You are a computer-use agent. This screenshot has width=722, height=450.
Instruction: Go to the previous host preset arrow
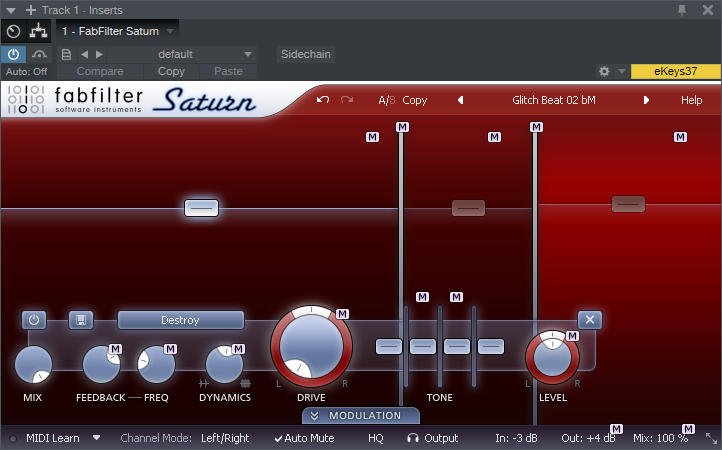pyautogui.click(x=84, y=54)
